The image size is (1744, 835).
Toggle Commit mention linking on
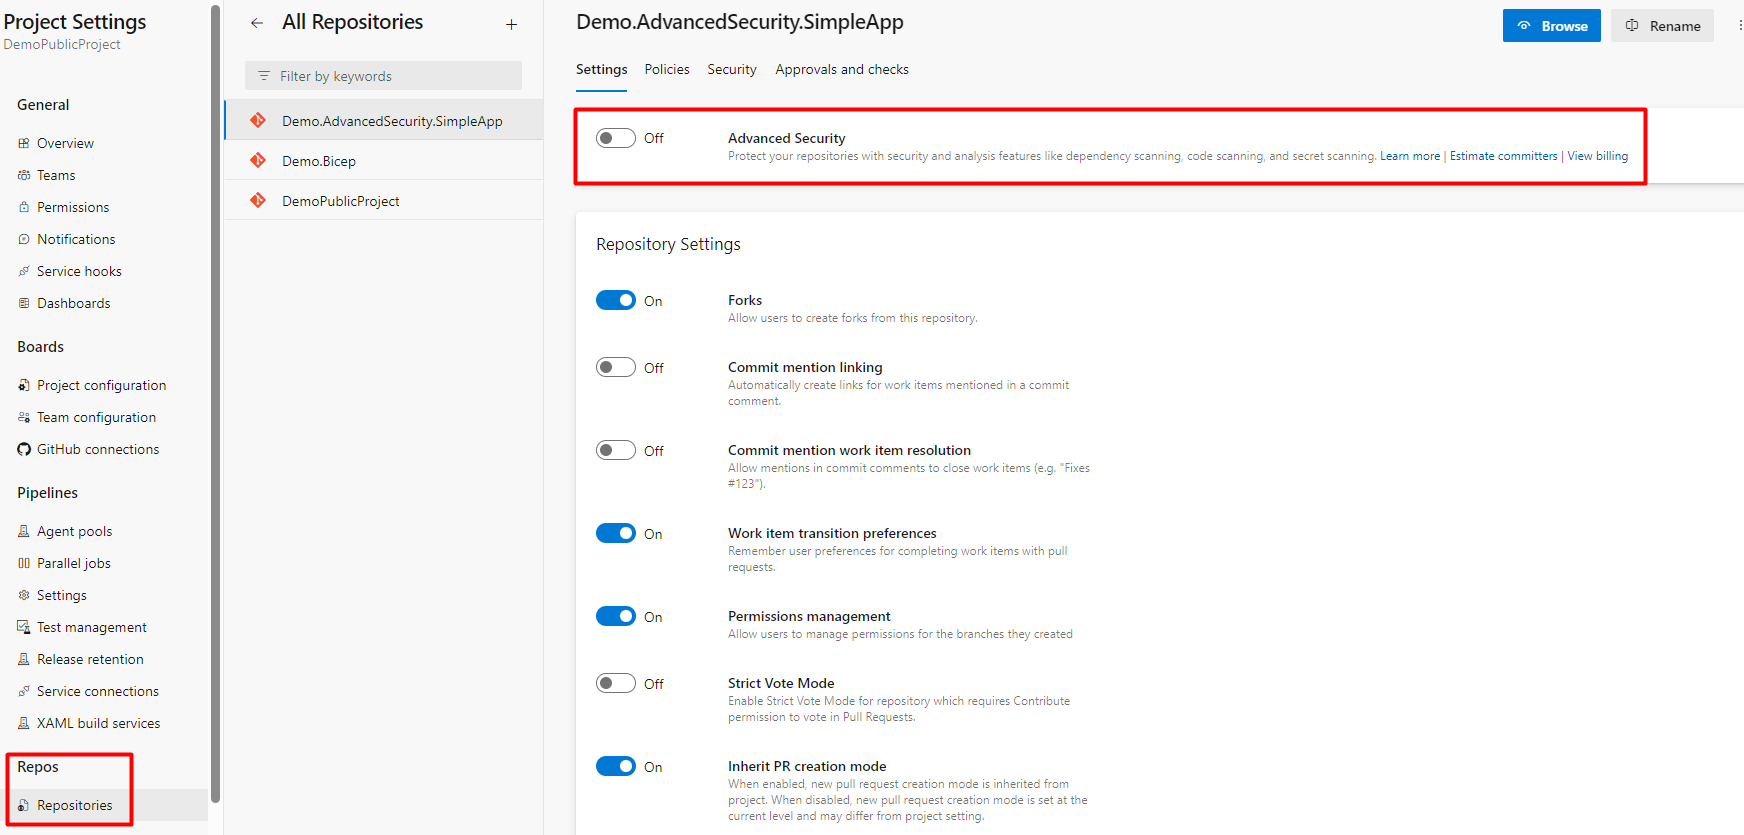(616, 367)
